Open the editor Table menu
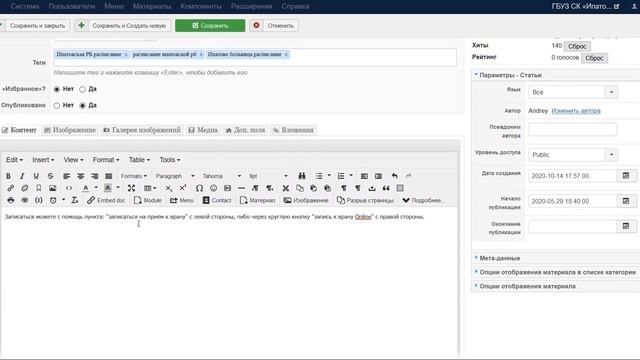 tap(139, 160)
